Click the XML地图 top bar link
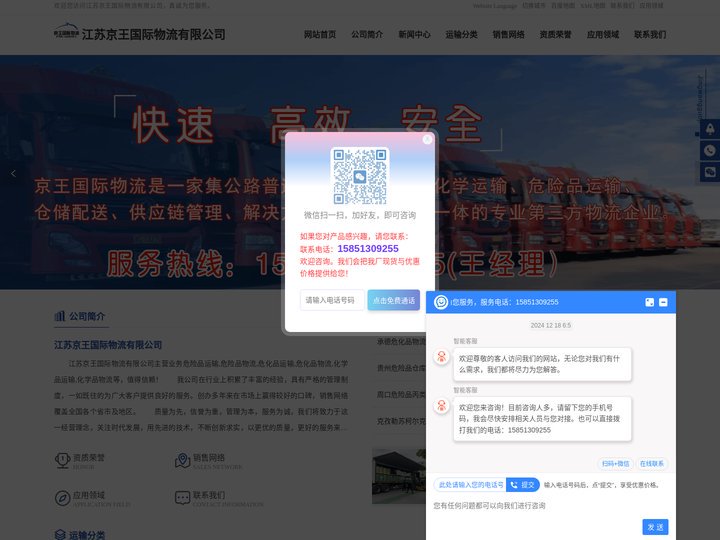 592,6
